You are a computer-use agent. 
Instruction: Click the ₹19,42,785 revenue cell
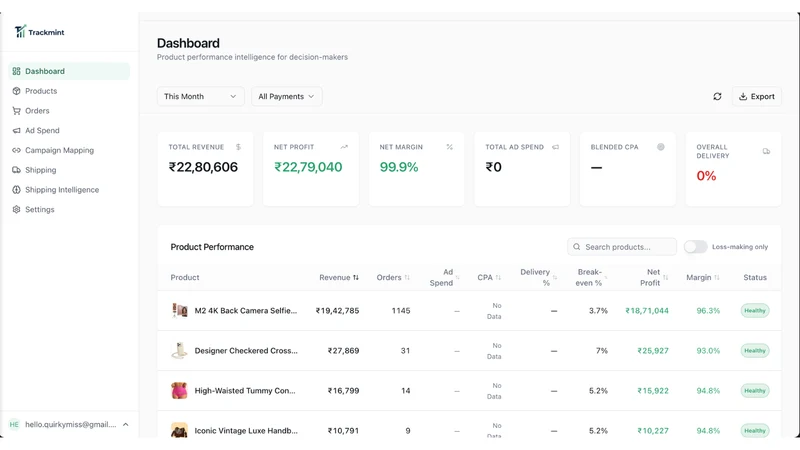(337, 311)
